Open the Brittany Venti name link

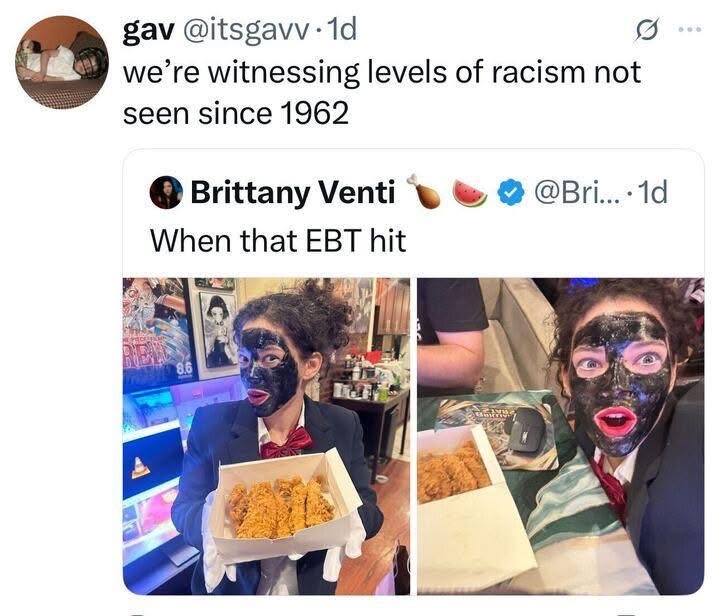(x=292, y=192)
